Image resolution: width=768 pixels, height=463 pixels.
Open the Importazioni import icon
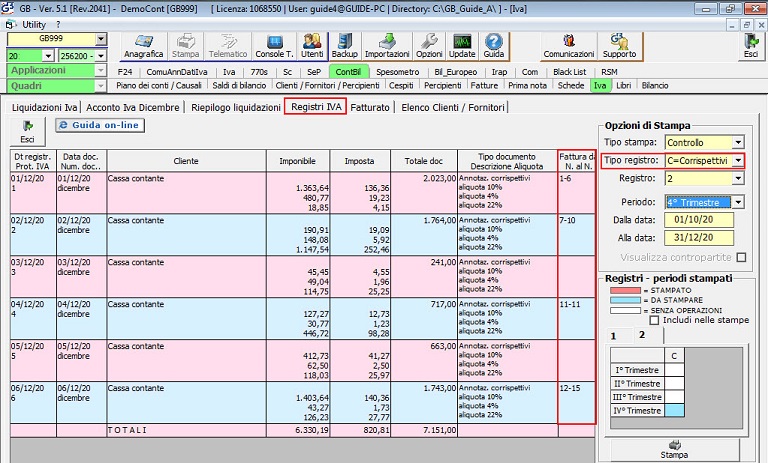(387, 47)
